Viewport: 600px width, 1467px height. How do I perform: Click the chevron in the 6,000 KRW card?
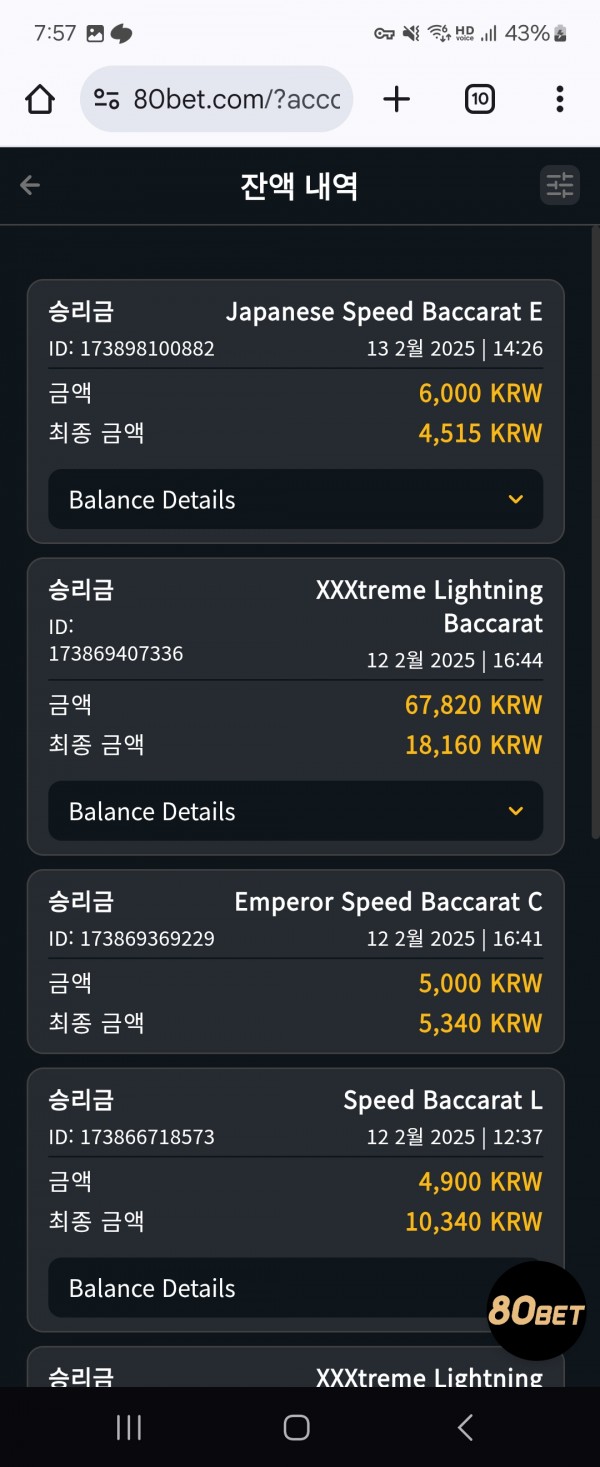pos(516,500)
